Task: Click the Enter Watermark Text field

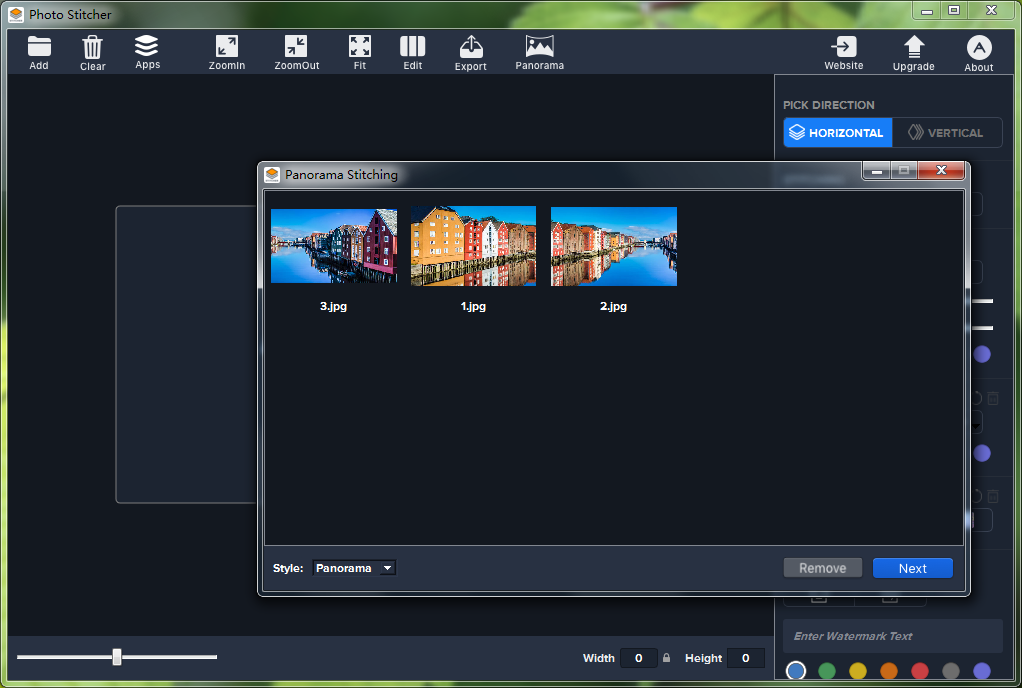Action: point(892,636)
